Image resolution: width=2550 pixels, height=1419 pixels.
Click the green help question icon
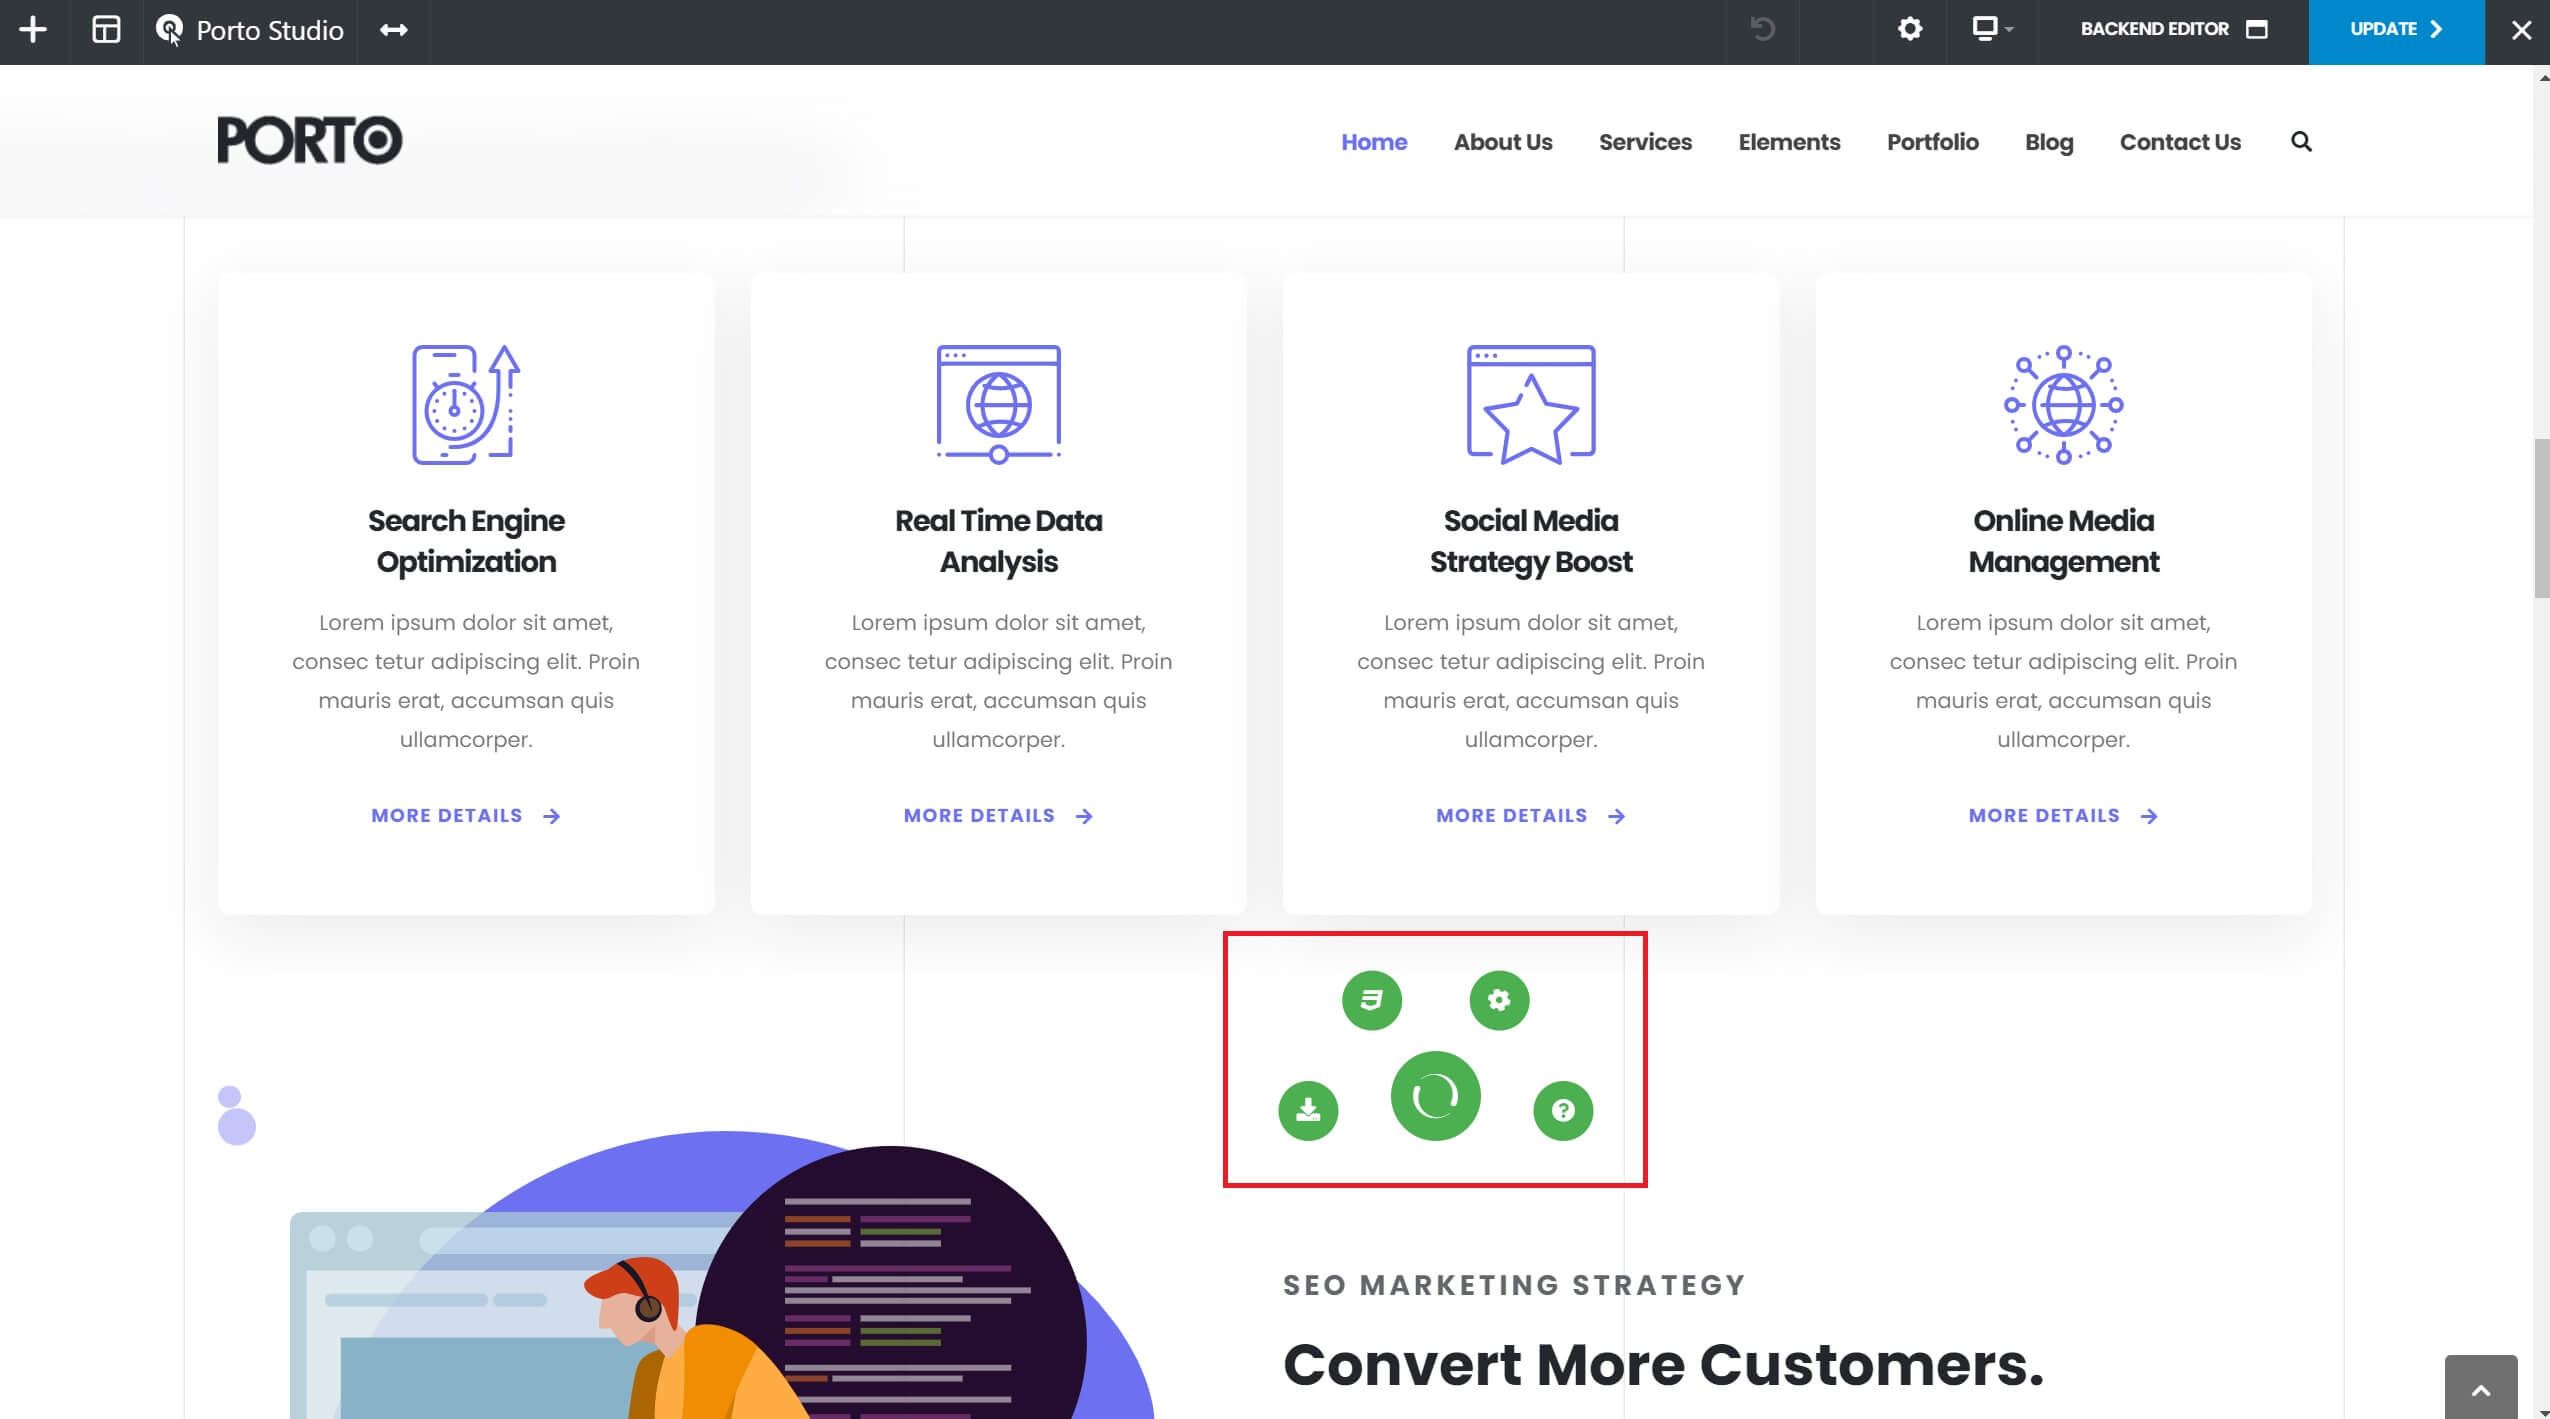pos(1562,1110)
